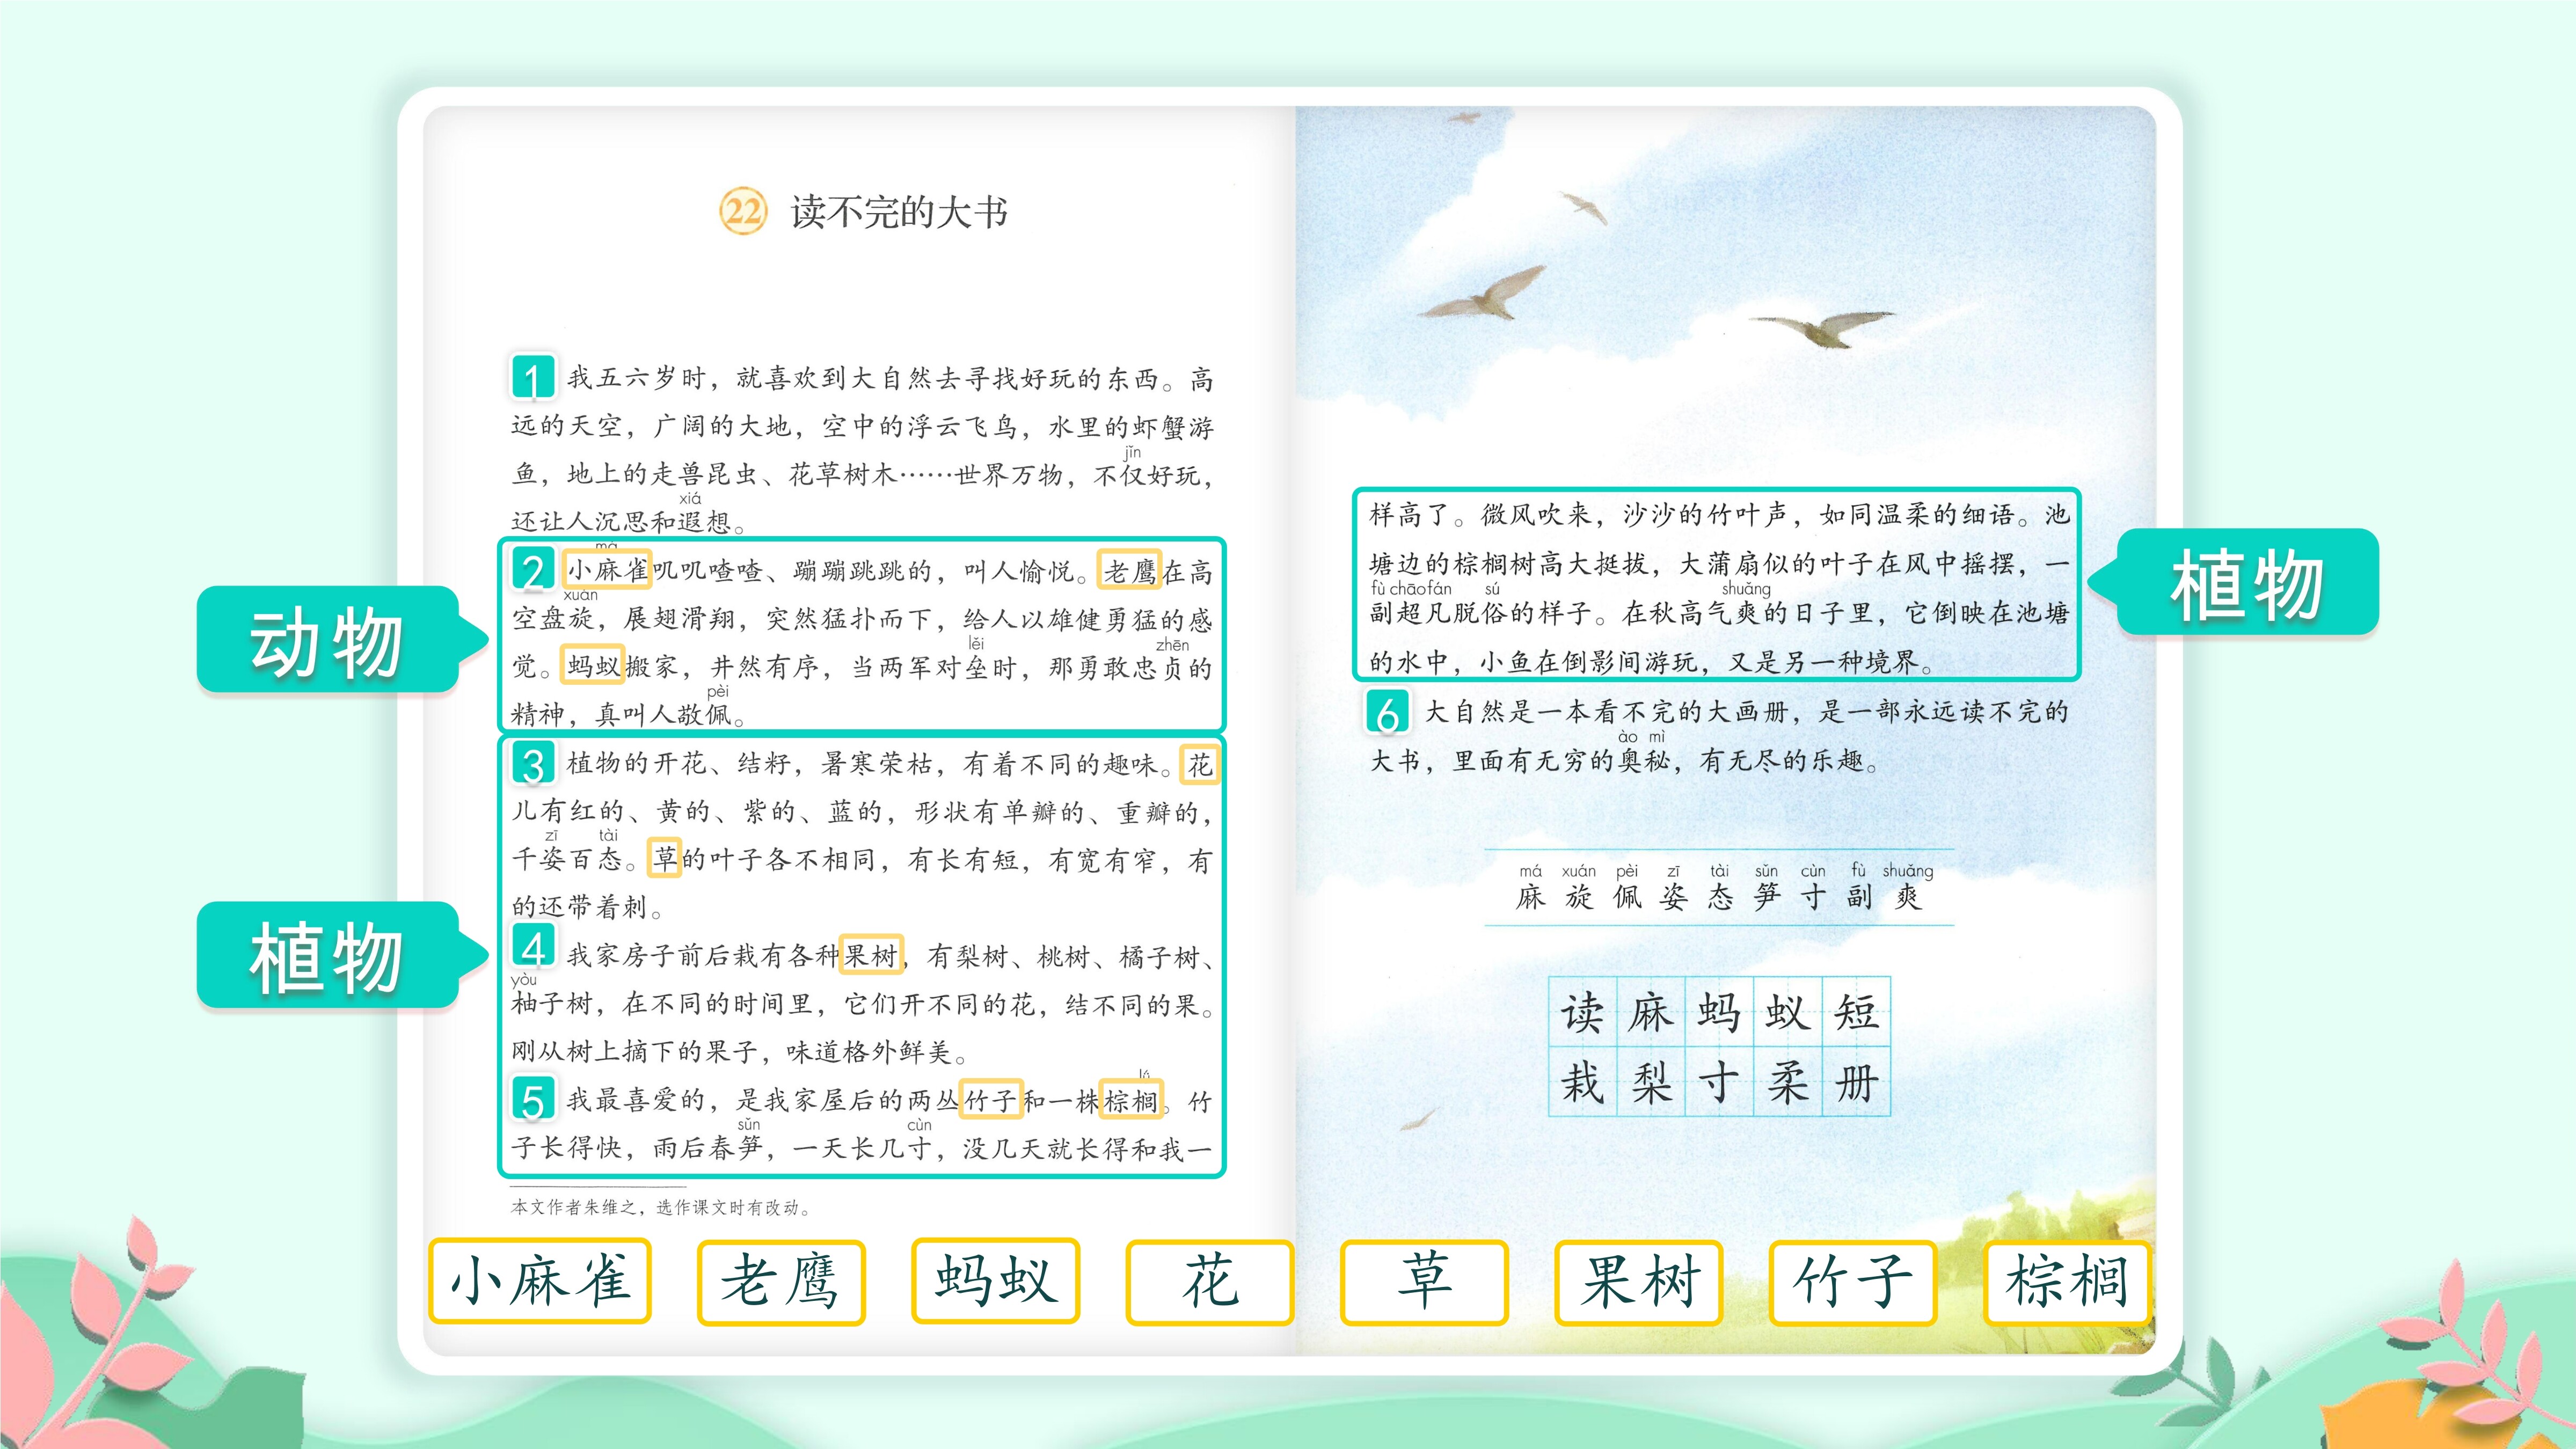The image size is (2576, 1449).
Task: Click highlighted 老鹰 in paragraph 2
Action: (x=1129, y=570)
